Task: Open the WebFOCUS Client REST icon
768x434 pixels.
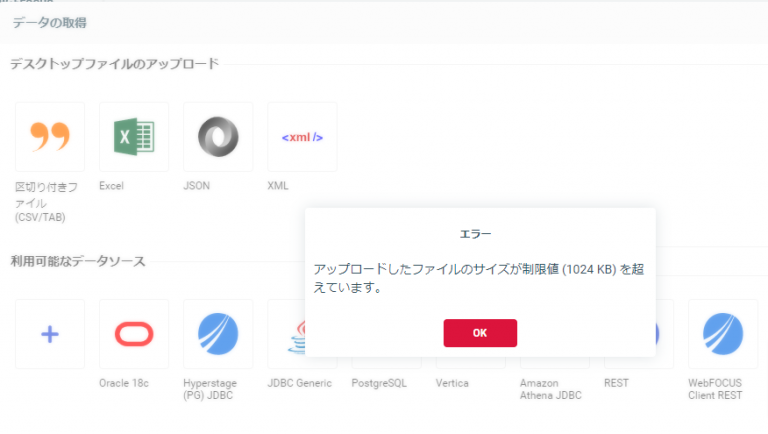Action: coord(722,334)
